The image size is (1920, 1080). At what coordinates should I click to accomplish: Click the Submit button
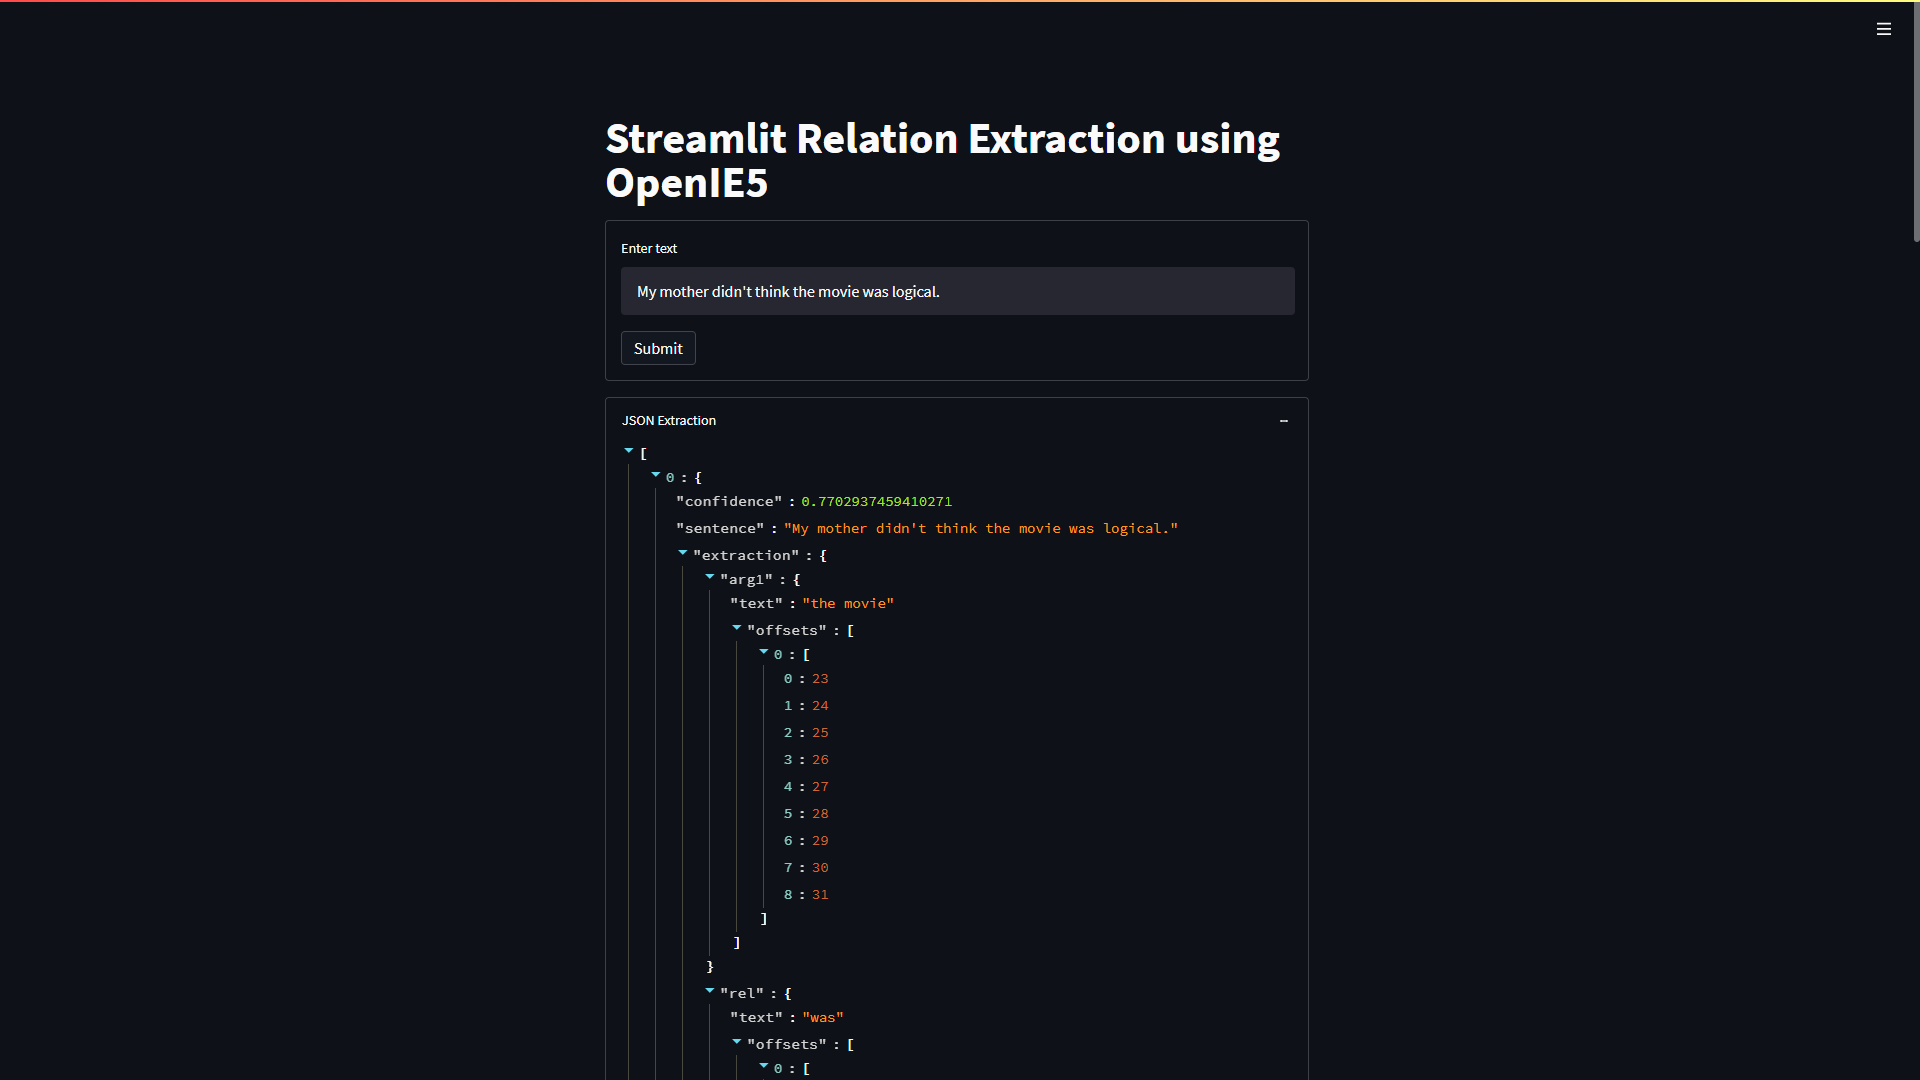[657, 348]
